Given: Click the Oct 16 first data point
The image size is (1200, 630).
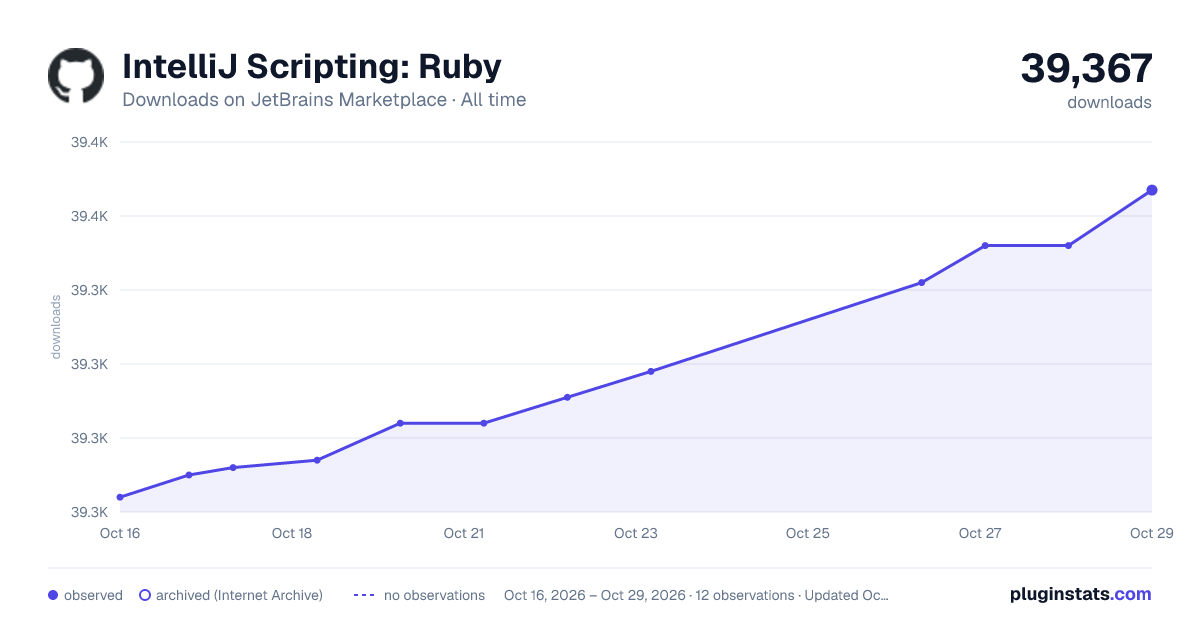Looking at the screenshot, I should [x=120, y=497].
